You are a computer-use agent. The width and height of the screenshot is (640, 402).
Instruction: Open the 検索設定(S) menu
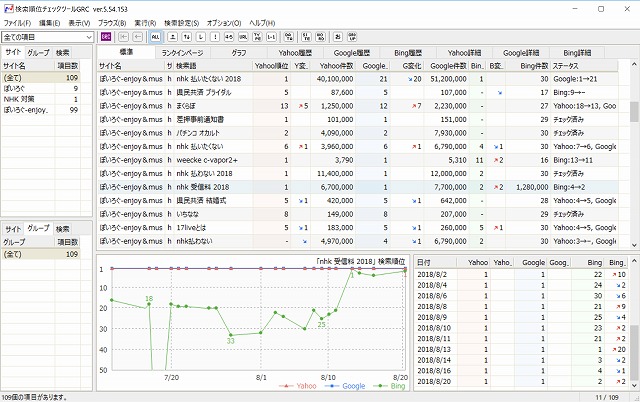[x=182, y=23]
